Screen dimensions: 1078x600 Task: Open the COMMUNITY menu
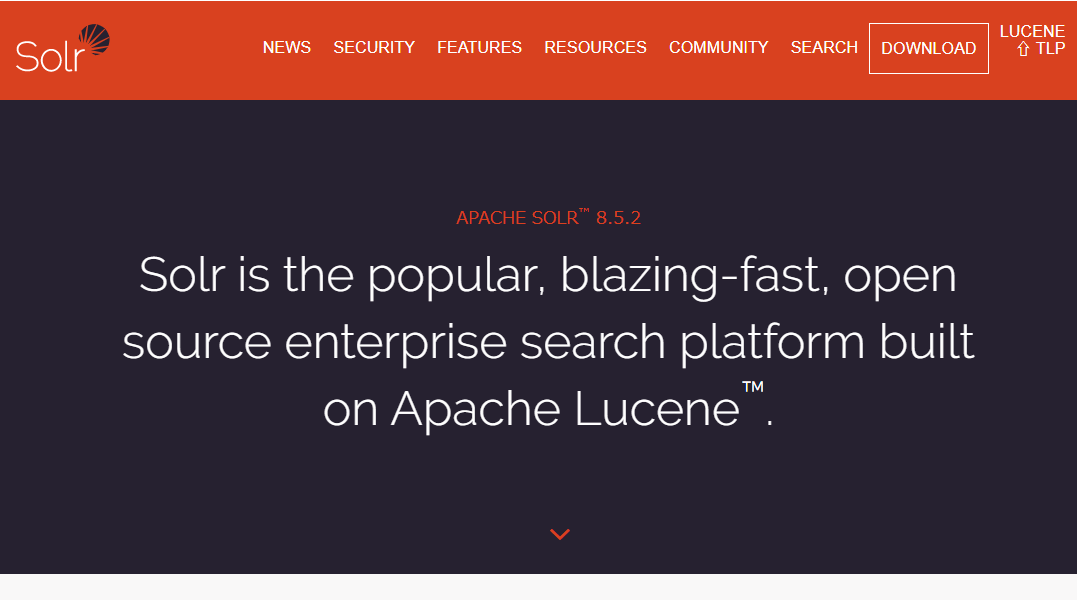pos(718,47)
